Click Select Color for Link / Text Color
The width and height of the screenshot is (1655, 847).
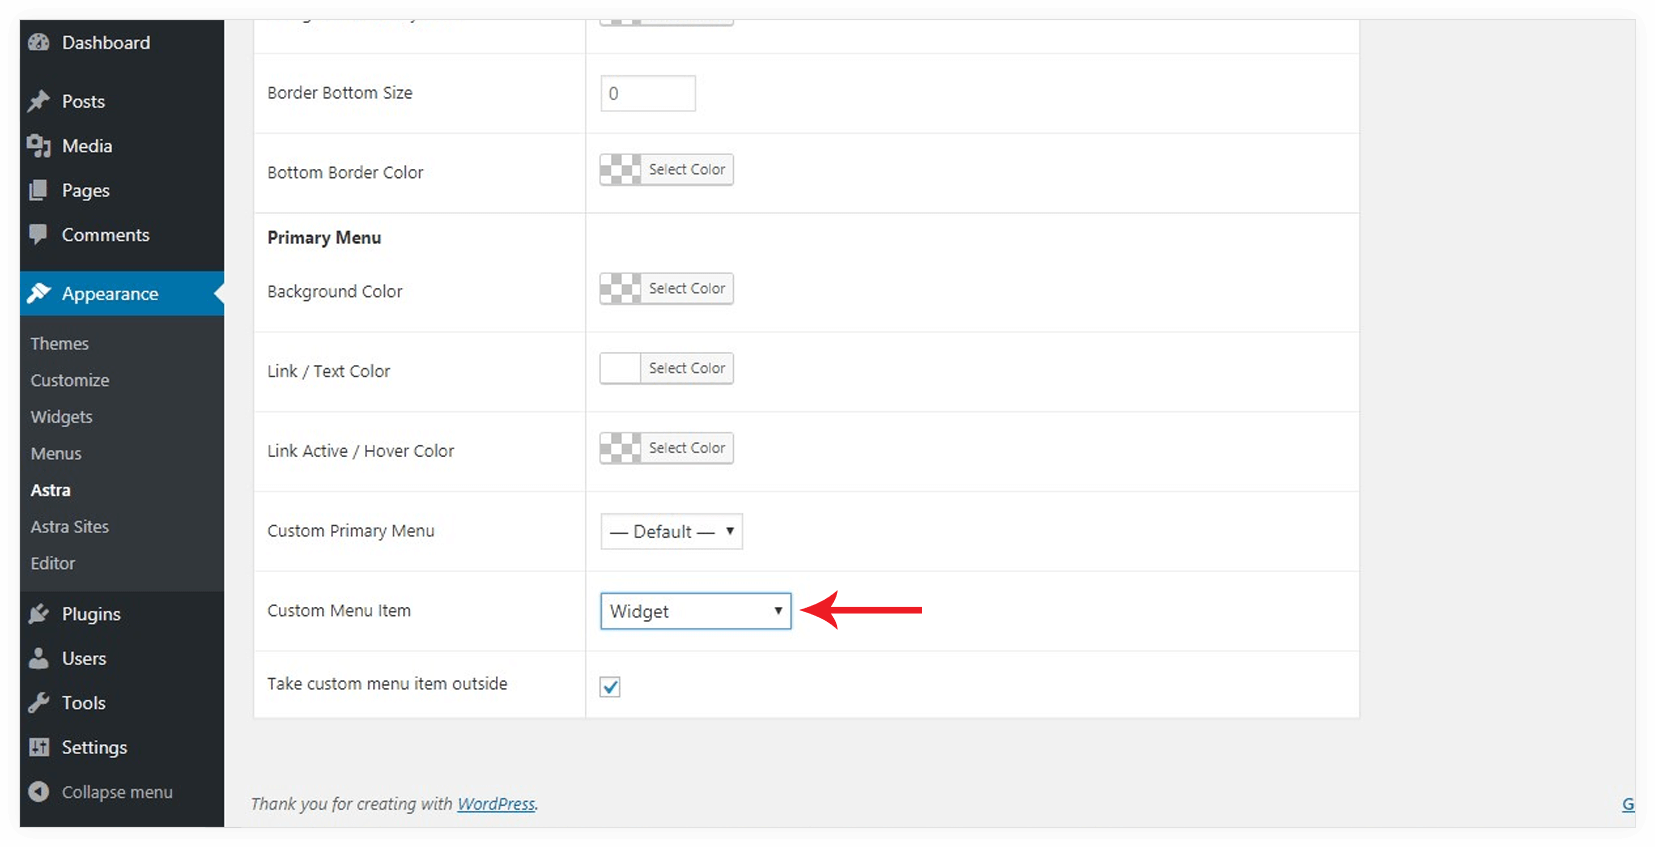687,369
